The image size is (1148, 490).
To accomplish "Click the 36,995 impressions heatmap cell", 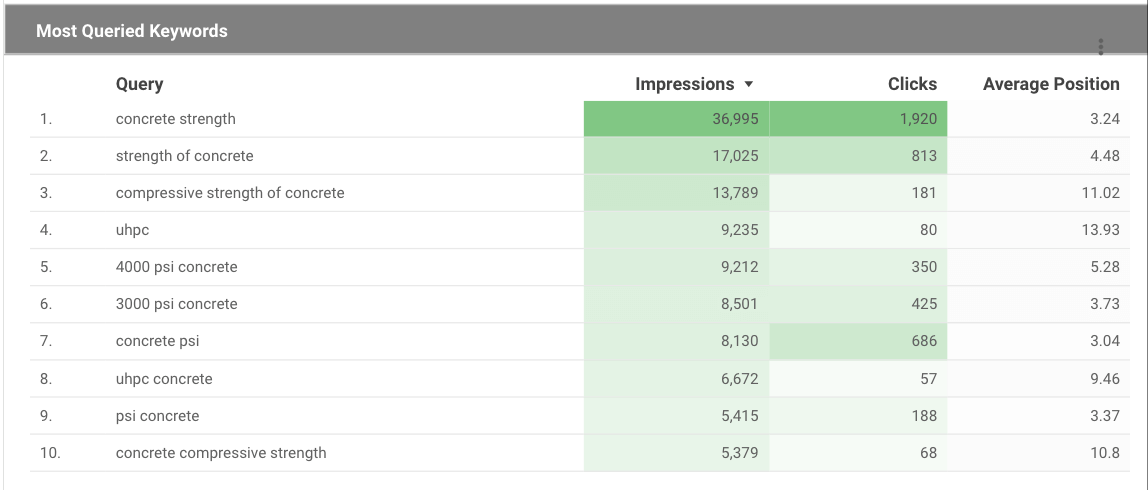I will [x=676, y=119].
